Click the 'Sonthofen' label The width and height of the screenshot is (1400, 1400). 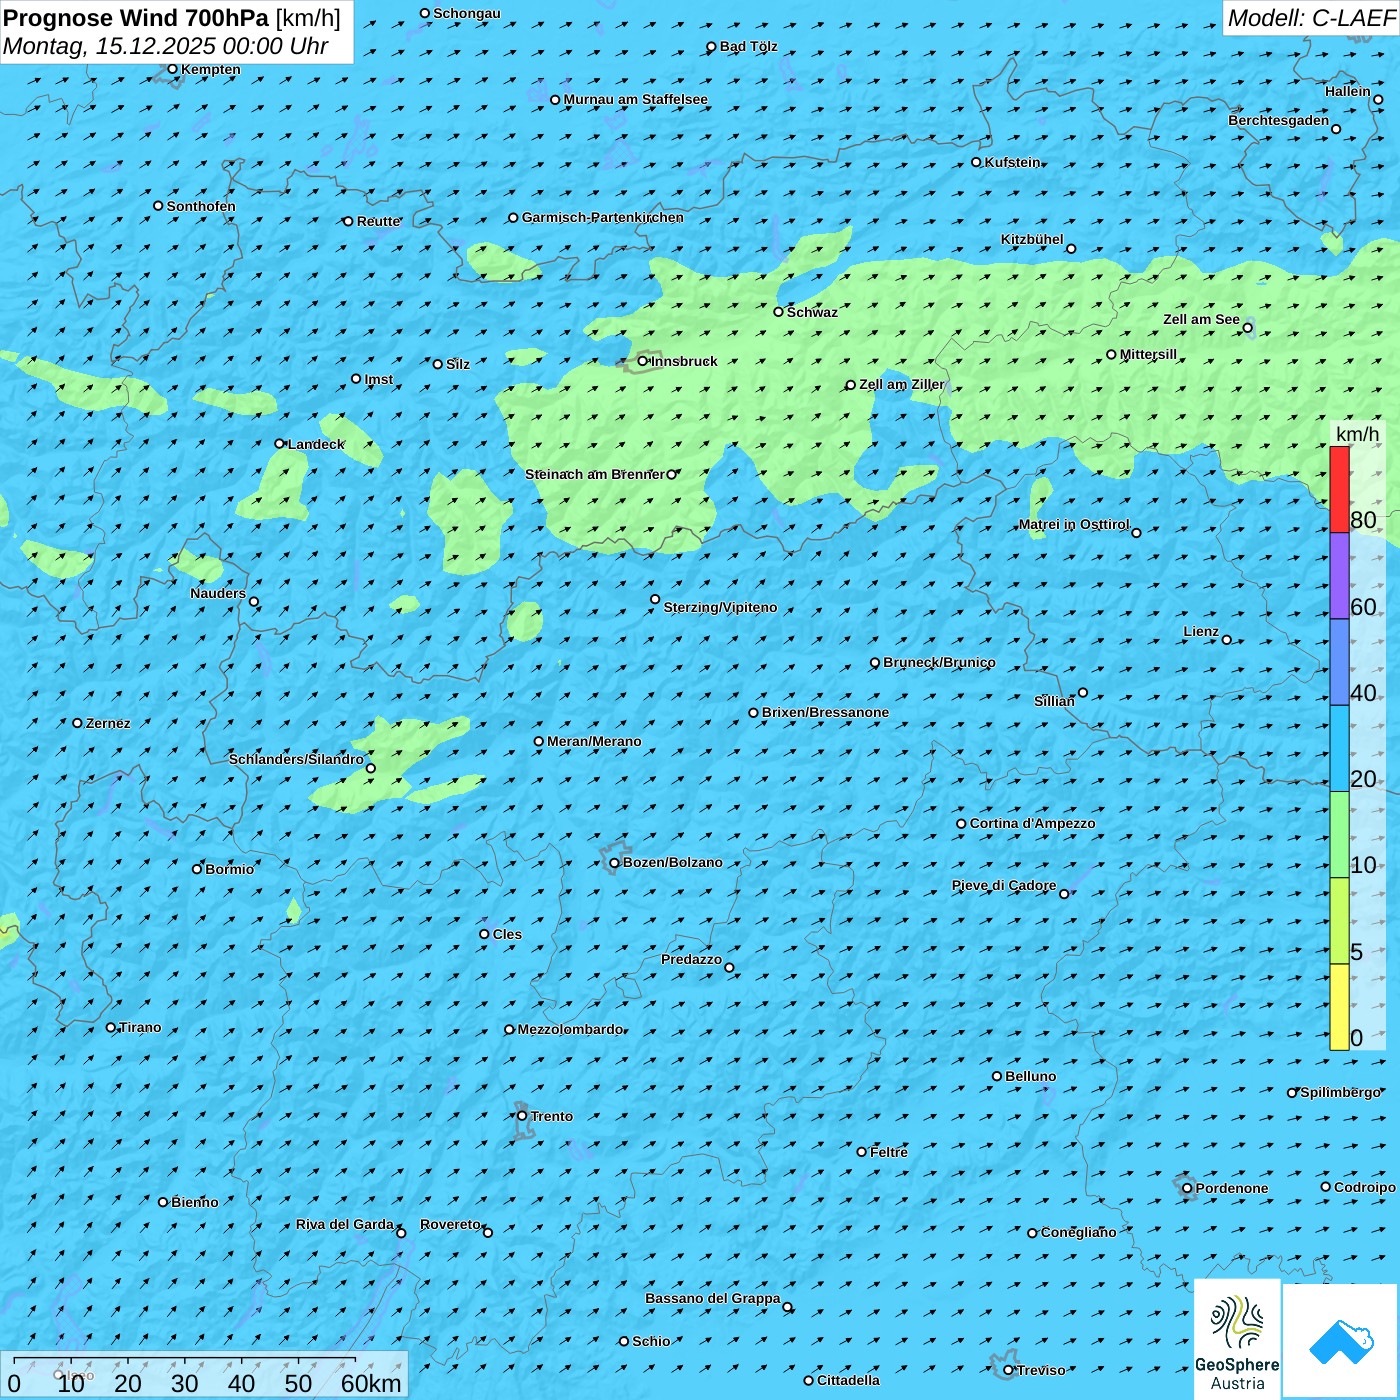pos(201,206)
